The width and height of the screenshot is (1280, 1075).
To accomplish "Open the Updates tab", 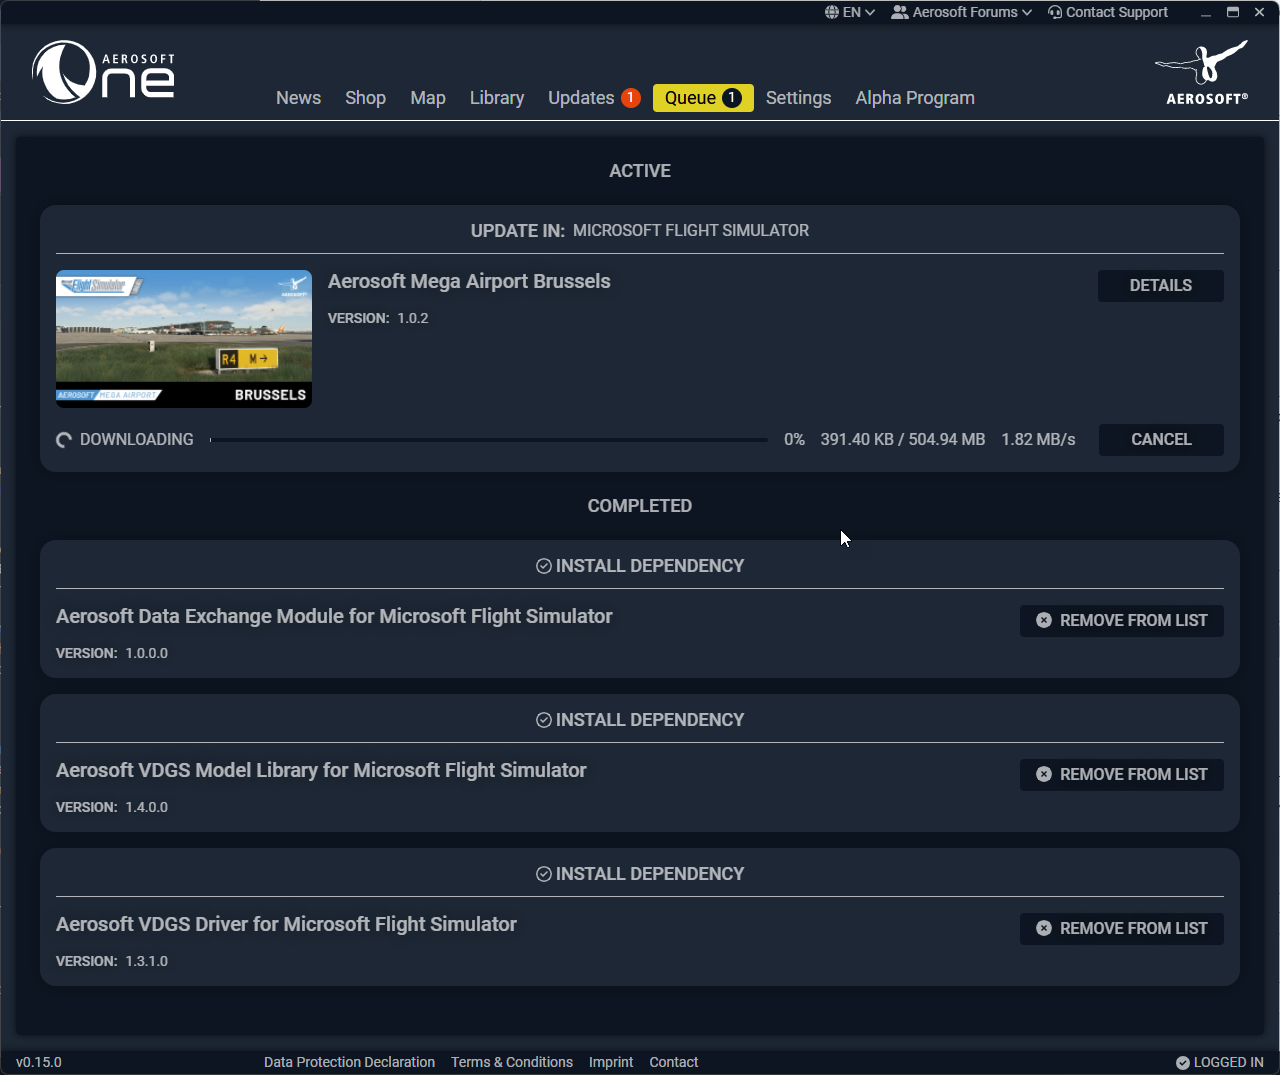I will (594, 98).
